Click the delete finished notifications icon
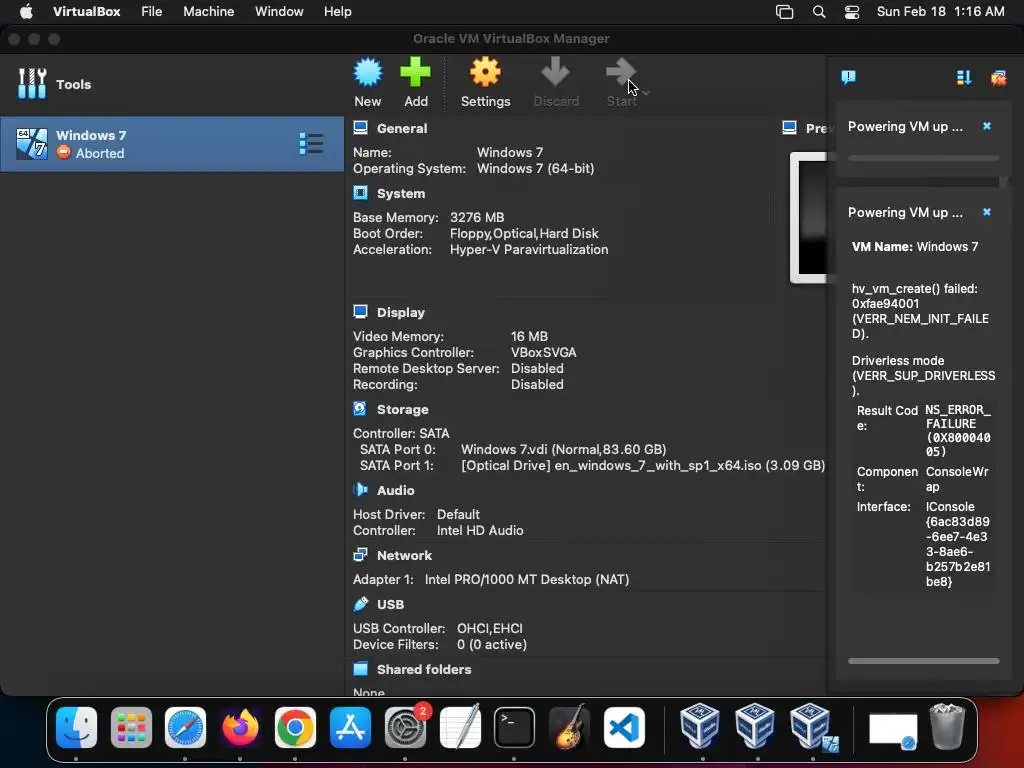1024x768 pixels. (x=999, y=78)
